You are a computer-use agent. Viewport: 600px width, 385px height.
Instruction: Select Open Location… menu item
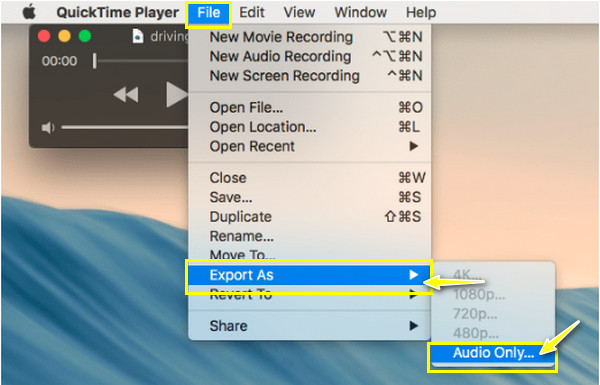pyautogui.click(x=310, y=127)
